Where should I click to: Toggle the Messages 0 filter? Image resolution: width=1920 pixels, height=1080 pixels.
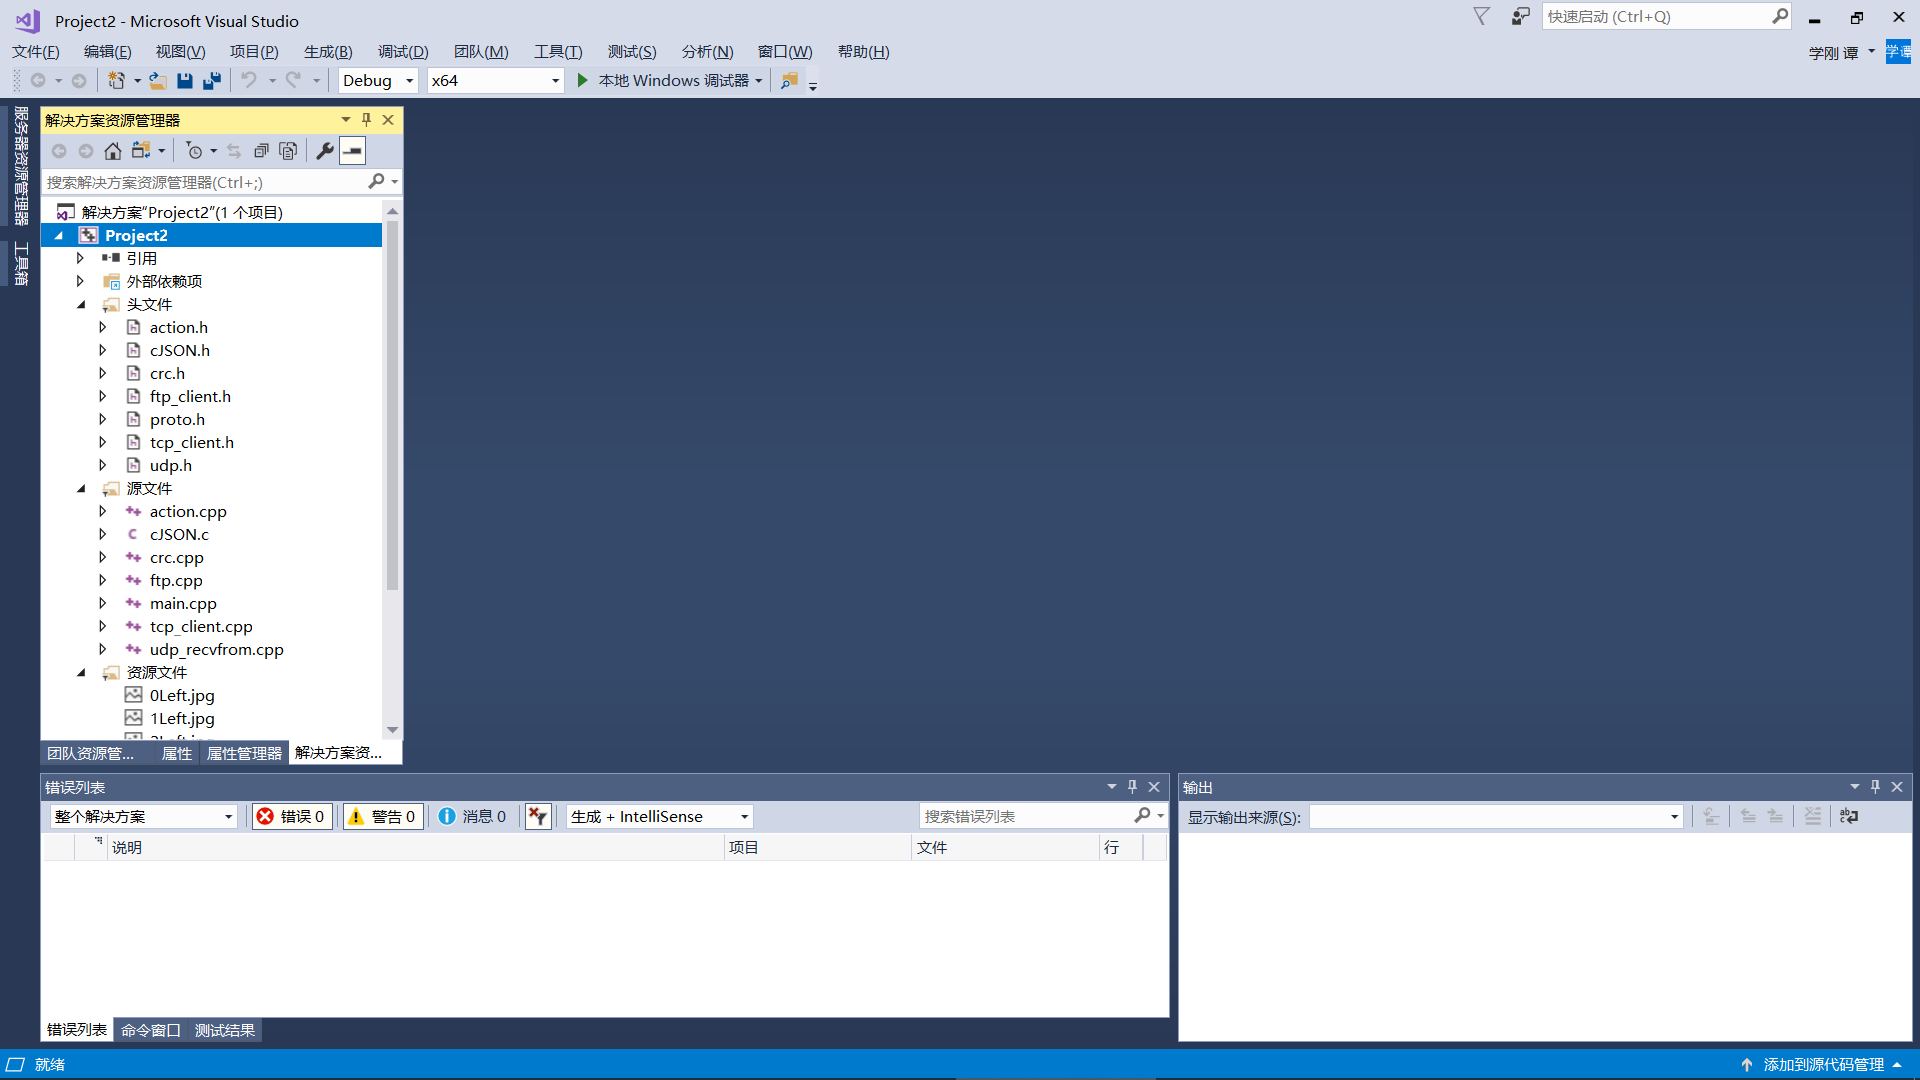pos(473,817)
